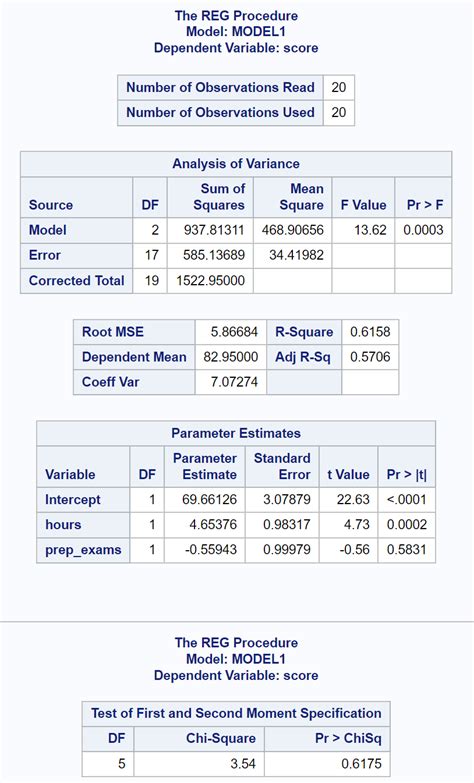
Task: Click the t value 4.73
Action: [357, 524]
